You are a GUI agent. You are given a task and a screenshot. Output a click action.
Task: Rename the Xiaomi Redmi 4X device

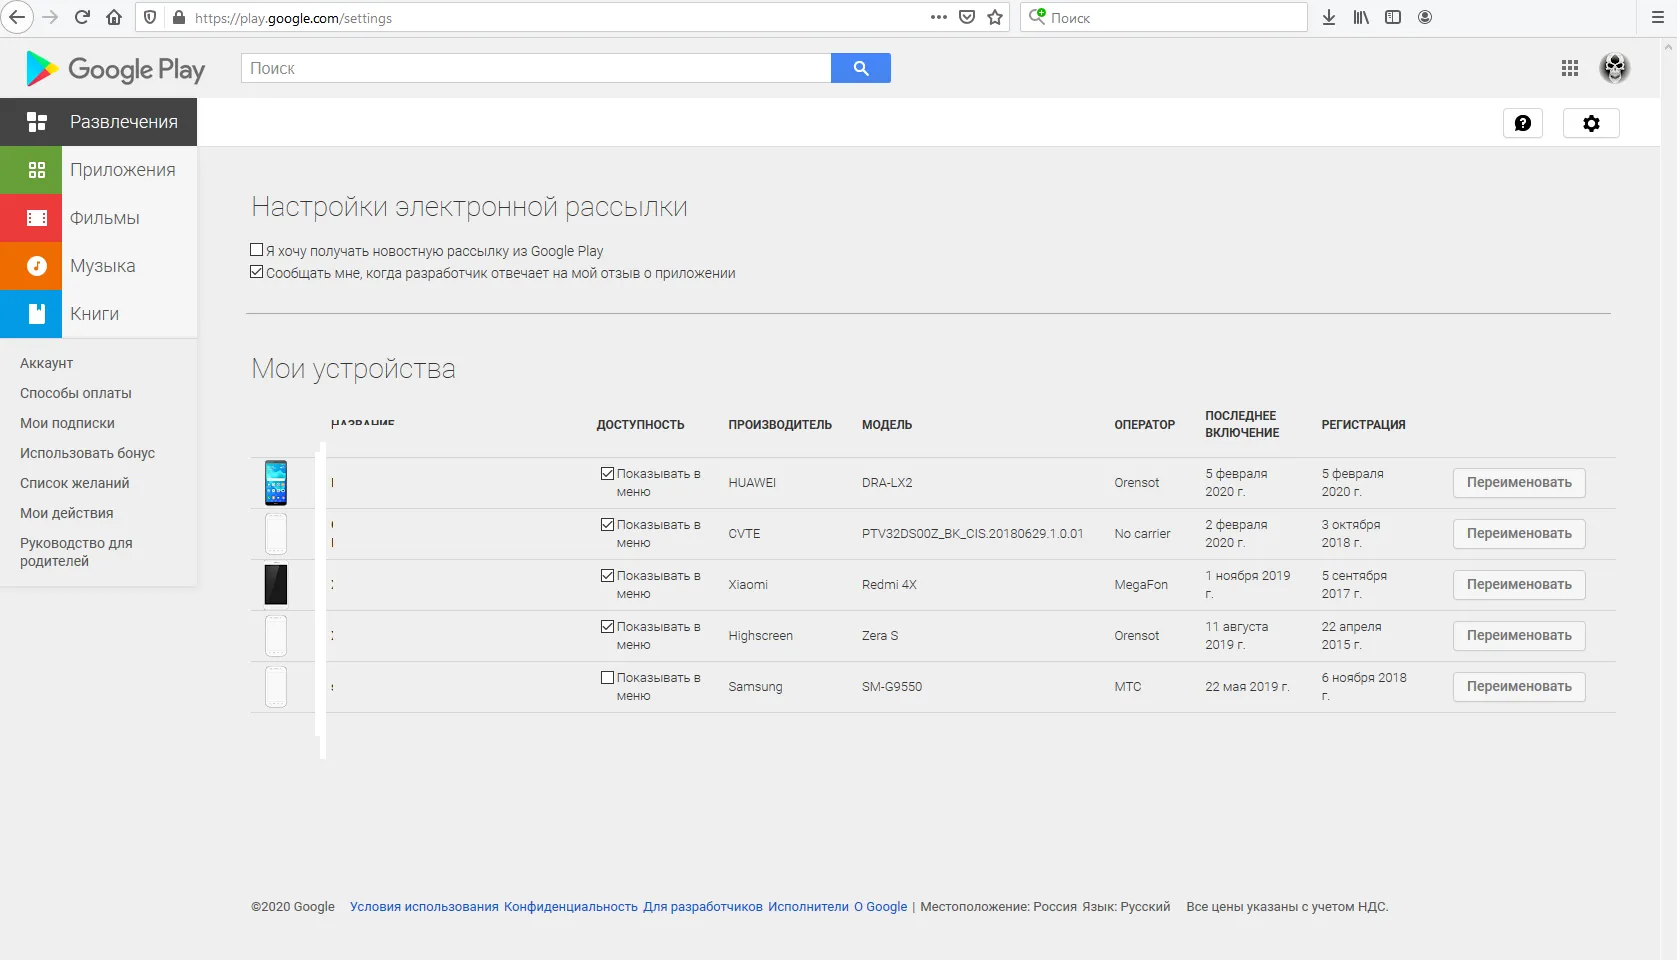(x=1519, y=585)
